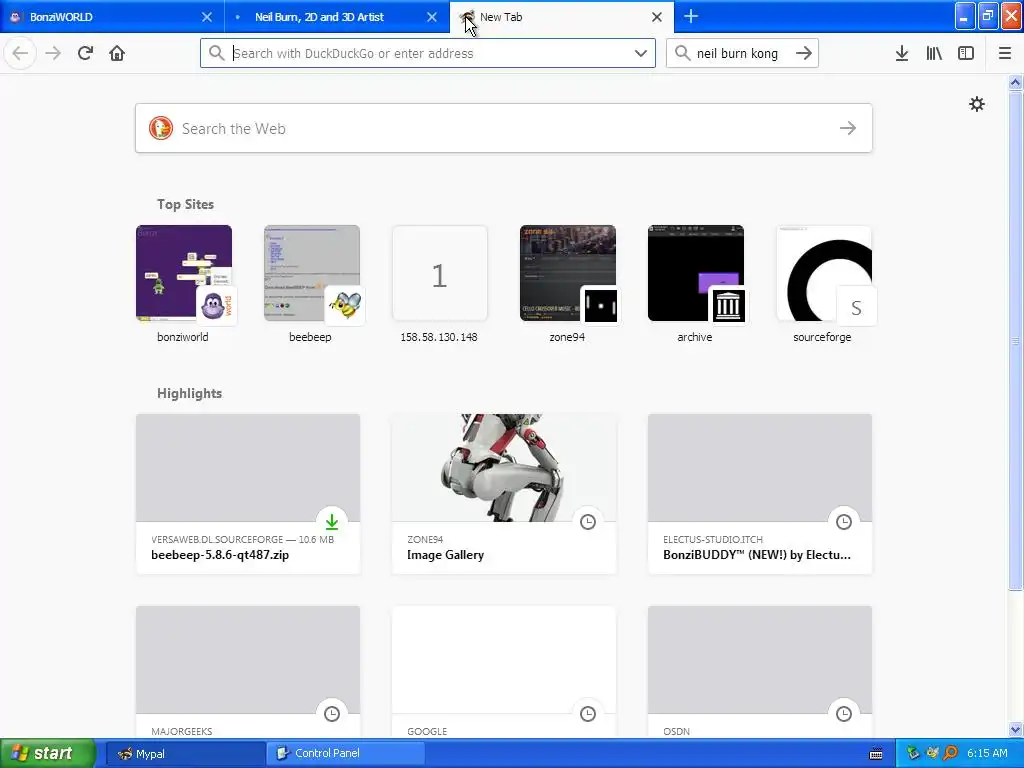Open the archive top site tile
The width and height of the screenshot is (1024, 768).
click(x=696, y=284)
